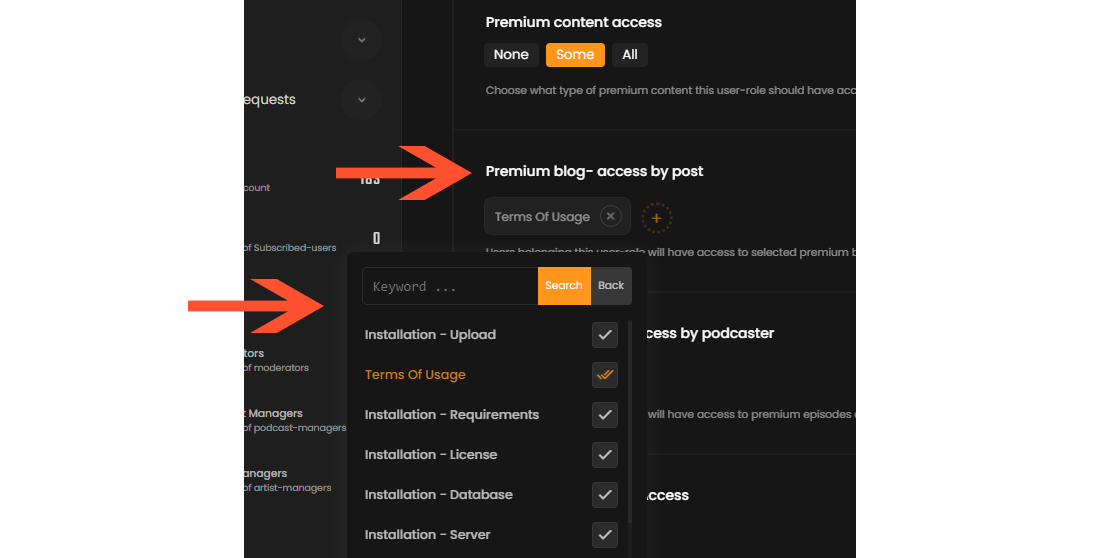The height and width of the screenshot is (558, 1100).
Task: Remove the Terms Of Usage tag
Action: coord(610,216)
